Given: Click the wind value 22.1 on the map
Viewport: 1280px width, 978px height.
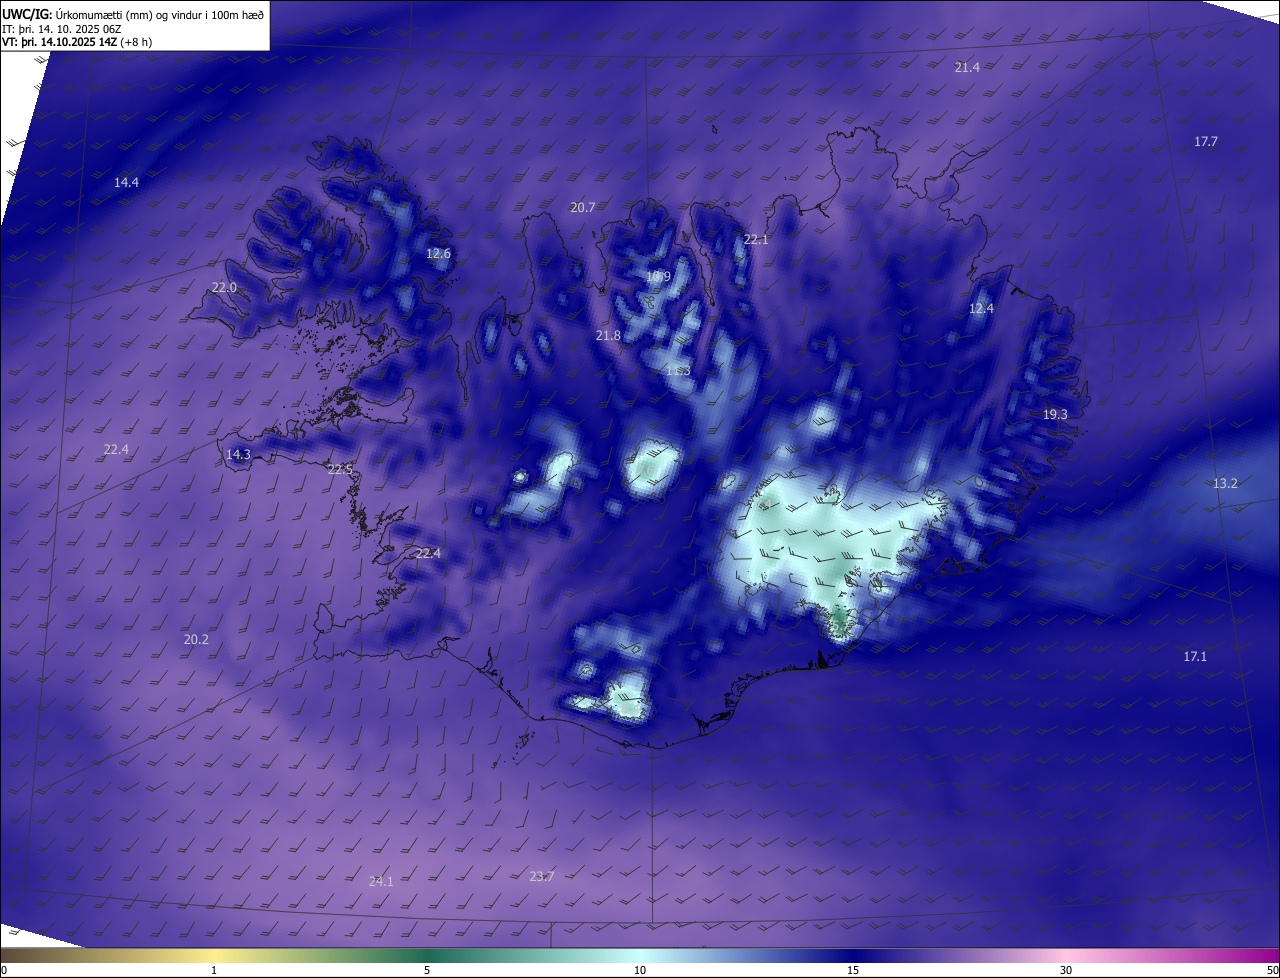Looking at the screenshot, I should point(756,239).
